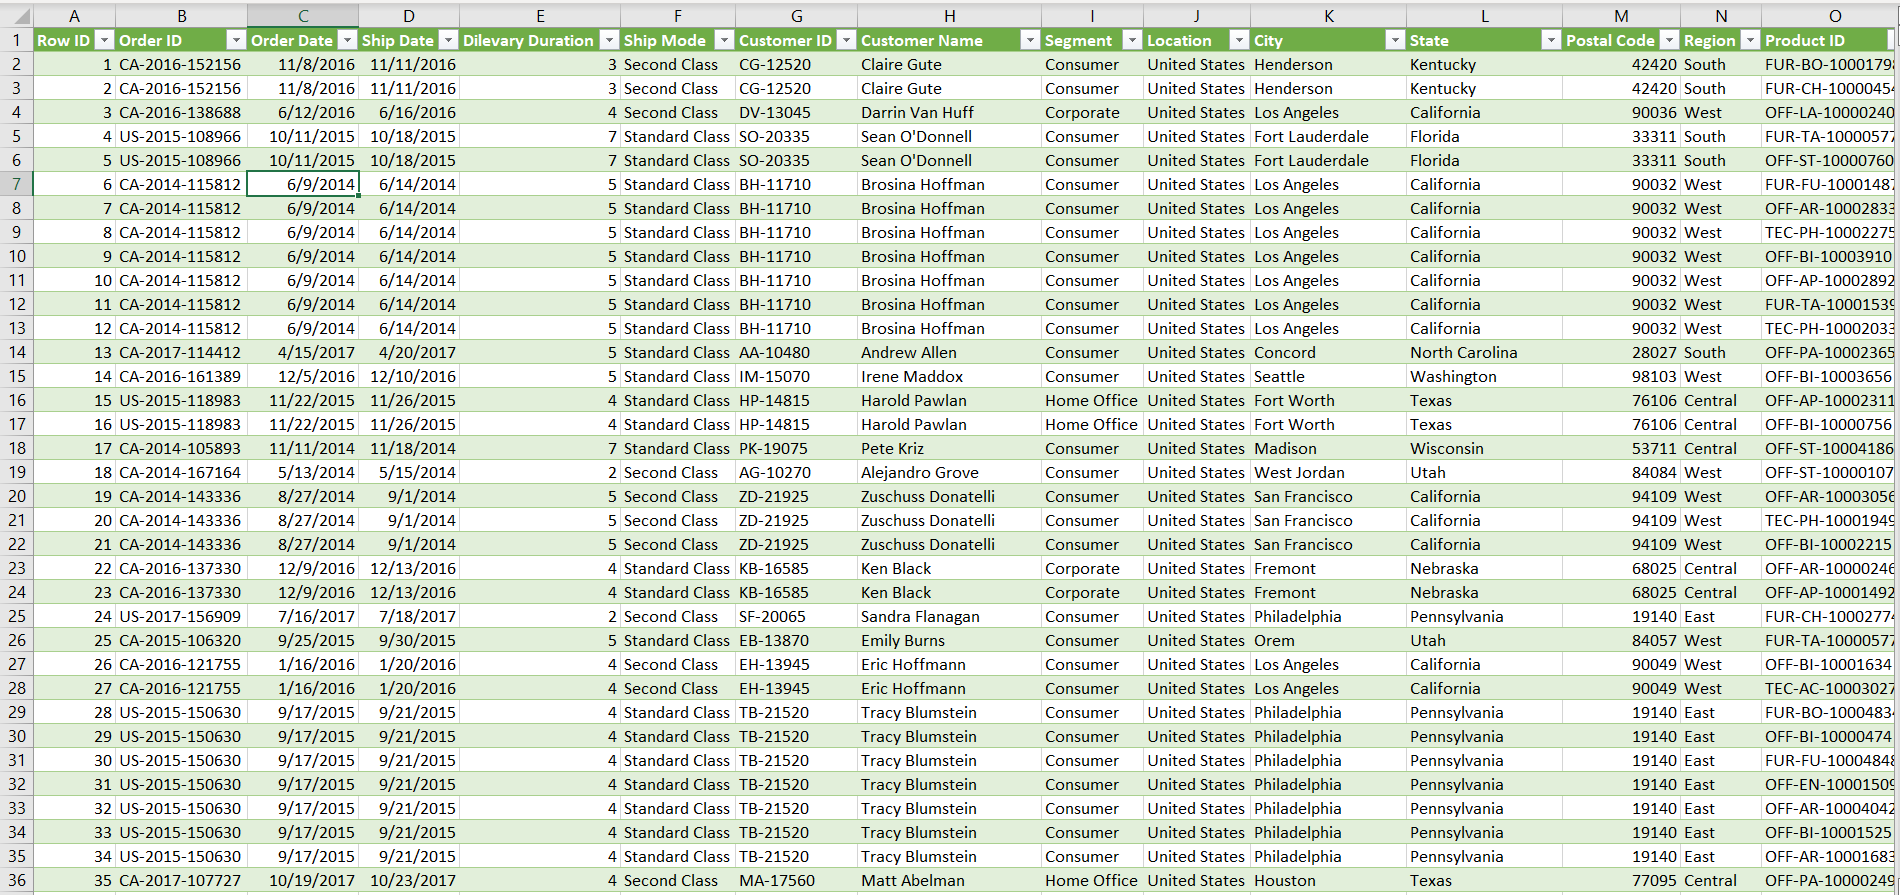This screenshot has height=895, width=1900.
Task: Open the Customer Name filter dropdown
Action: click(x=1030, y=40)
